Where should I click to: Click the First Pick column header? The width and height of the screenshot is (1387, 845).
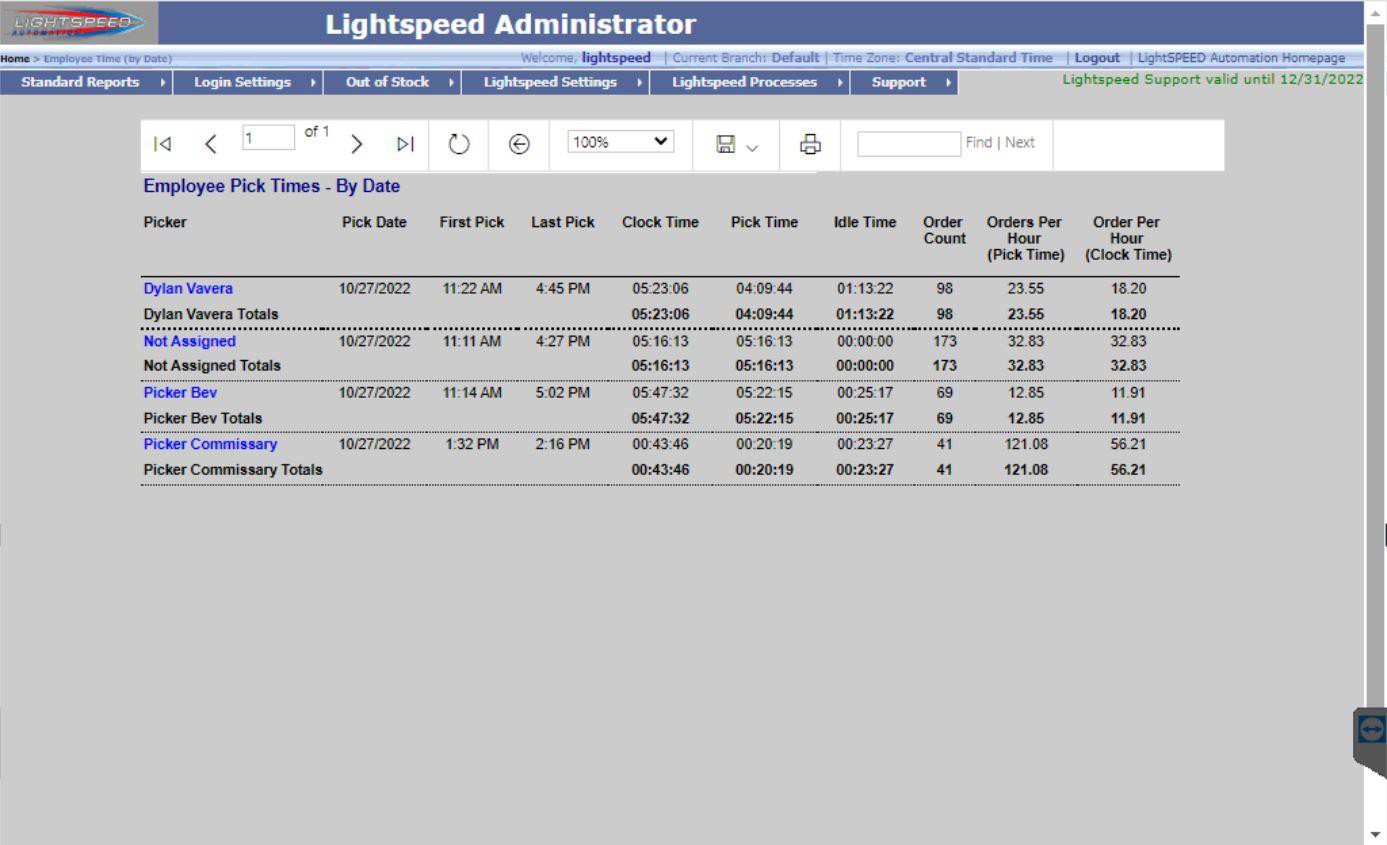tap(472, 223)
